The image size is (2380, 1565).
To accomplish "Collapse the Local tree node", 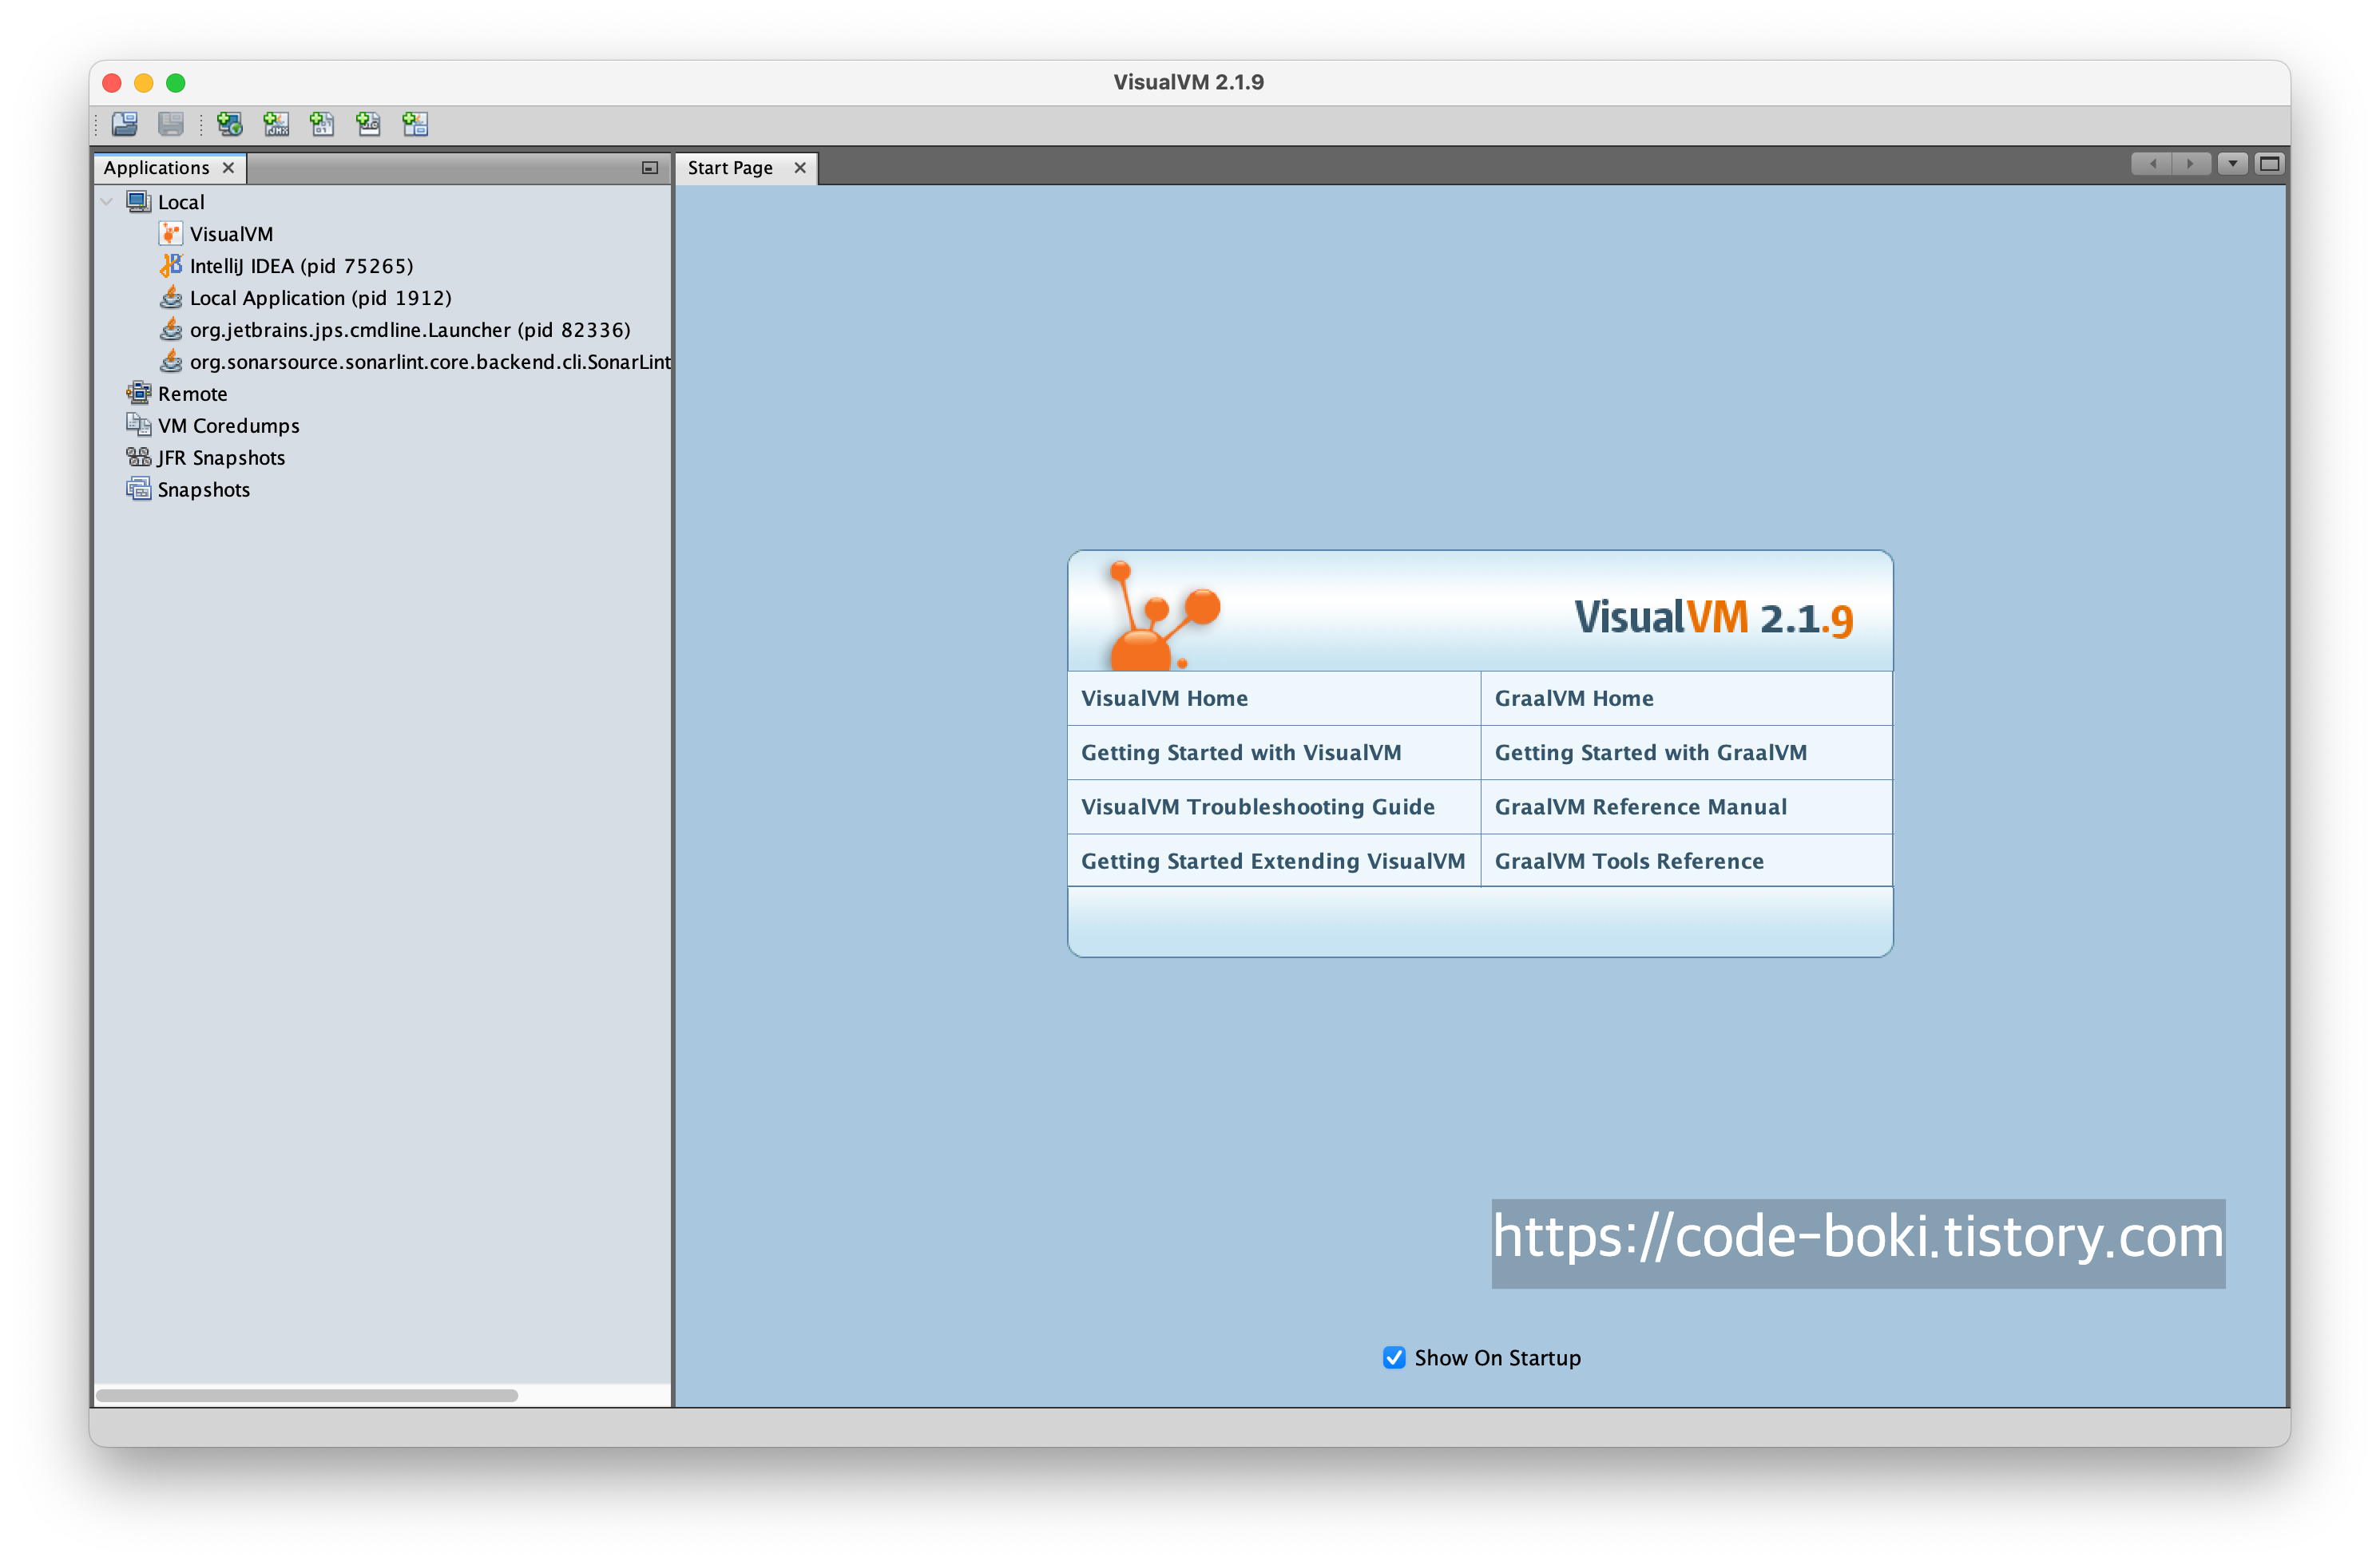I will point(107,202).
